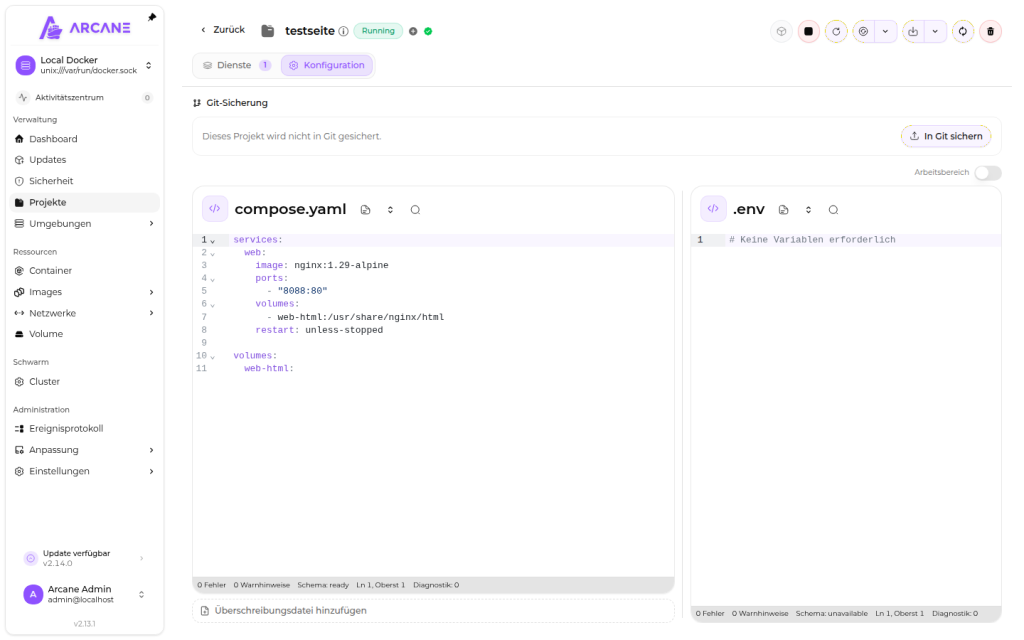Collapse the volumes fold on line 6
The image size is (1024, 640).
tap(212, 305)
